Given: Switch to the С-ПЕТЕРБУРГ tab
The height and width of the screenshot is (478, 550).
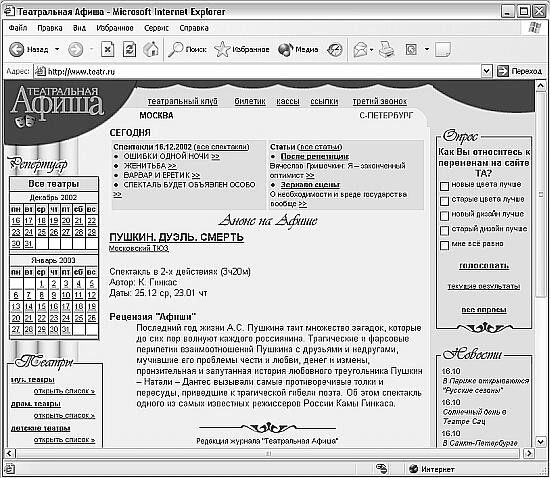Looking at the screenshot, I should [x=386, y=115].
